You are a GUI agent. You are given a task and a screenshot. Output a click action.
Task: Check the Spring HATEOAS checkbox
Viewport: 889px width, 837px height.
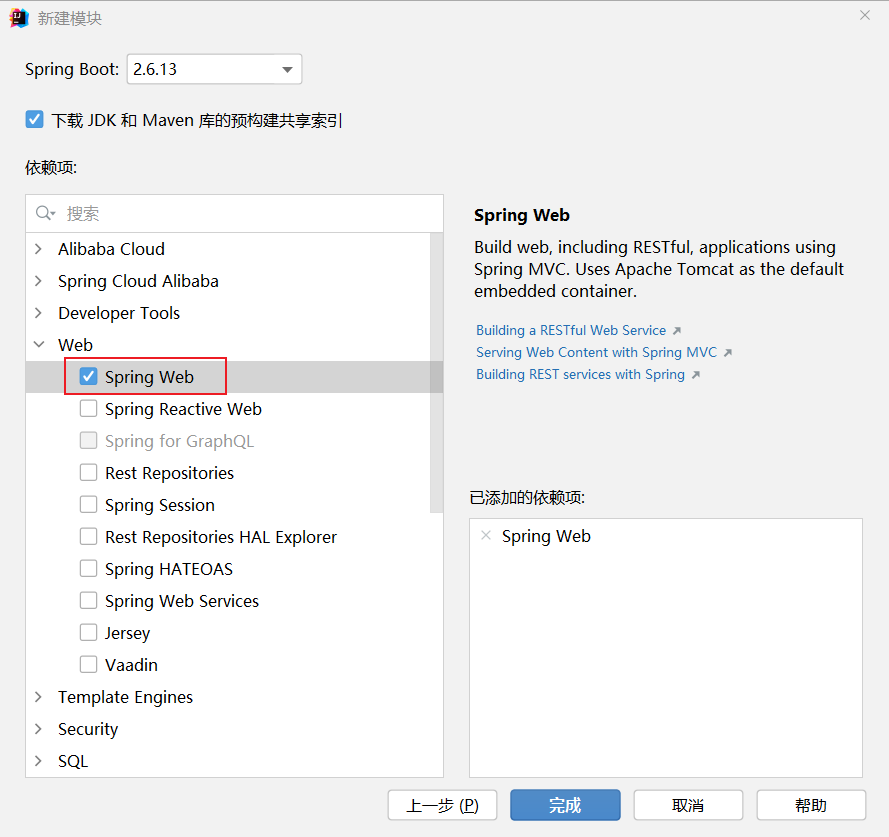[88, 568]
